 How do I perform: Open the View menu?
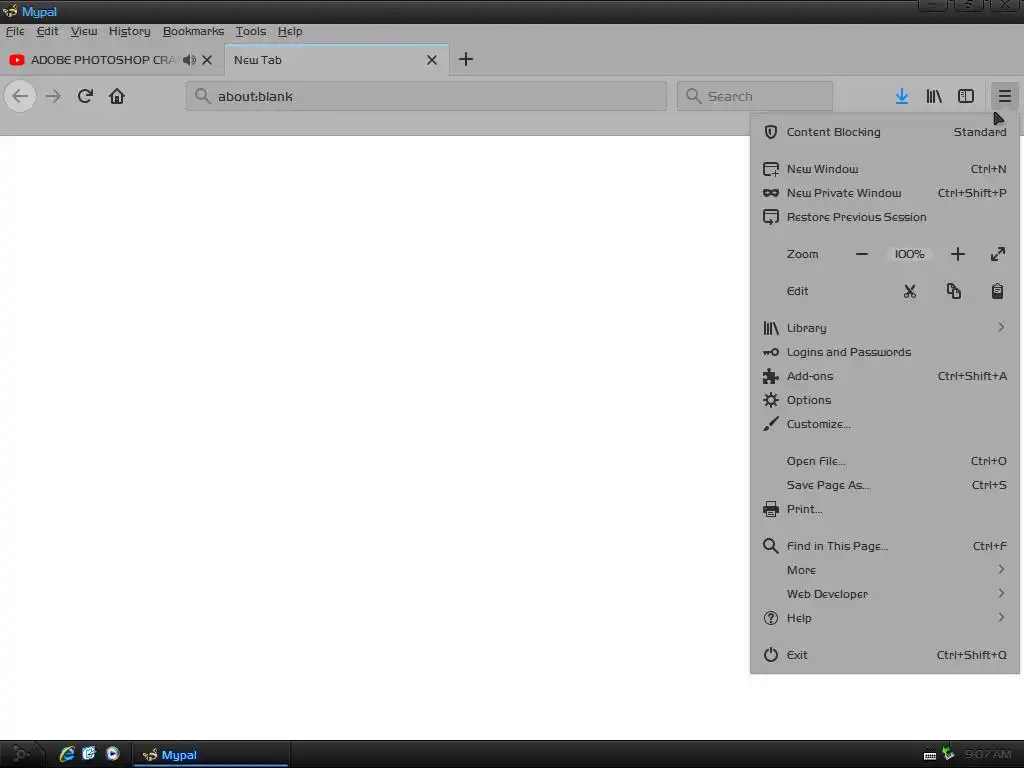coord(84,31)
